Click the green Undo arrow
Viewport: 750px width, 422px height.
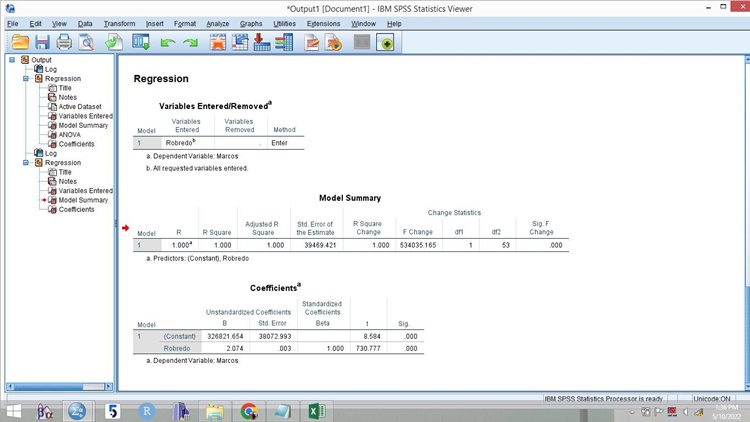(x=167, y=43)
